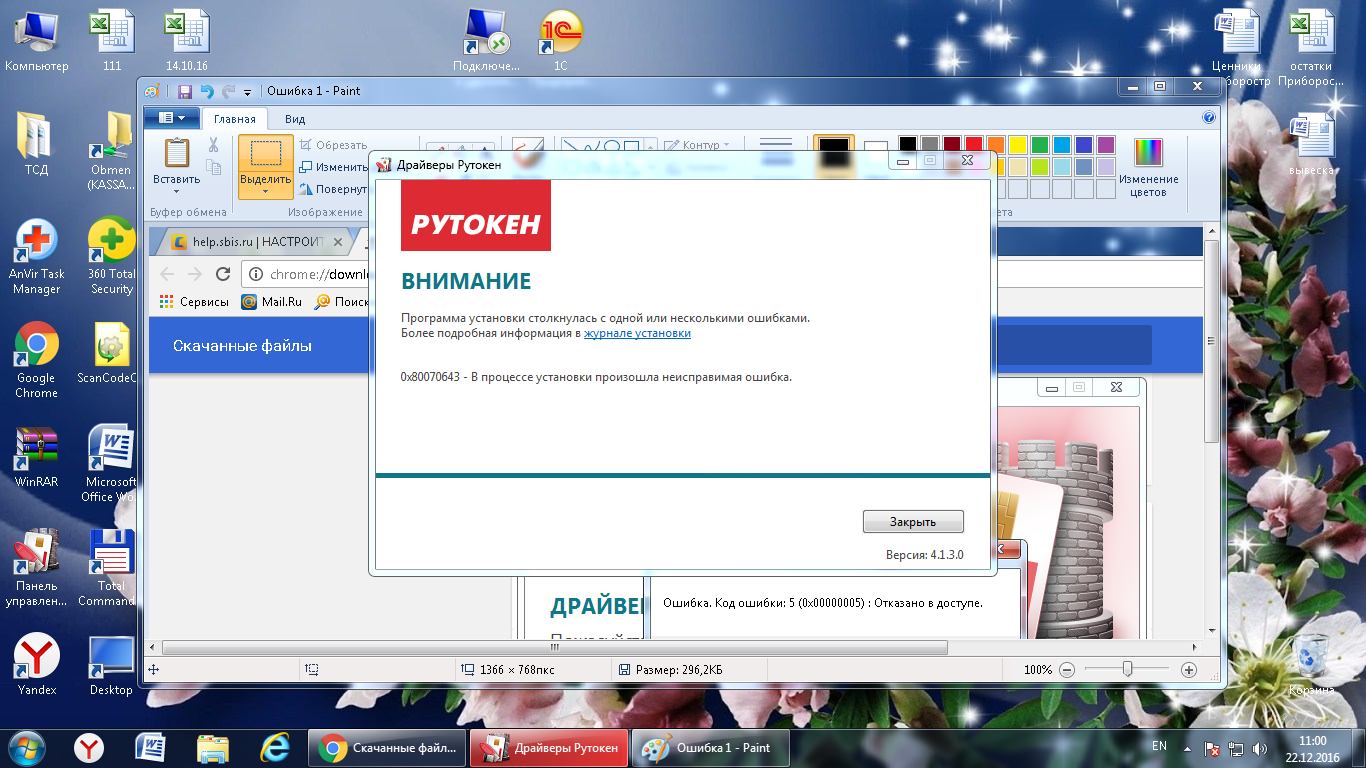Open the Customize Quick Access Toolbar arrow
The width and height of the screenshot is (1366, 768).
[x=248, y=92]
